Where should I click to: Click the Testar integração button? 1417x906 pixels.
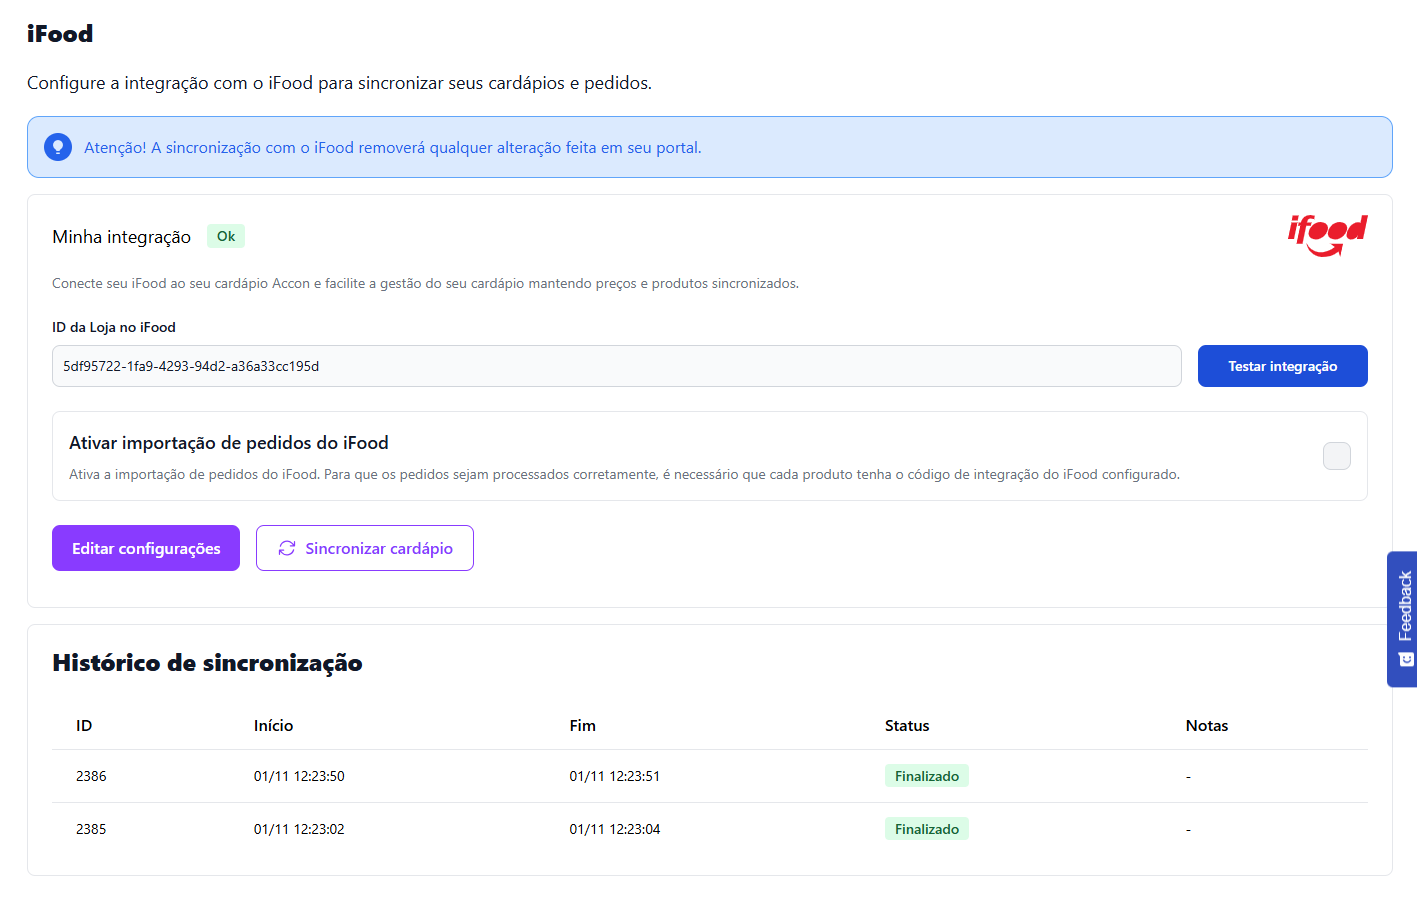point(1282,366)
